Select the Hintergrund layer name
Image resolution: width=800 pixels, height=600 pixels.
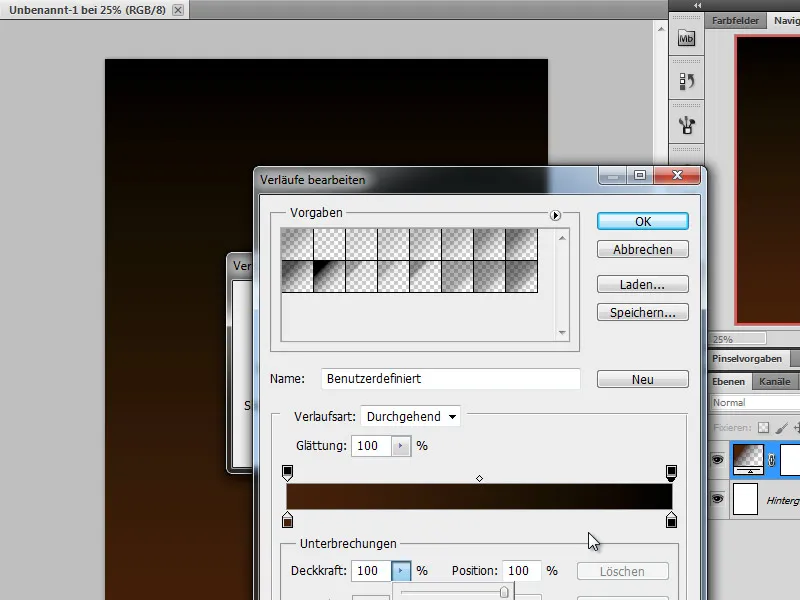783,501
